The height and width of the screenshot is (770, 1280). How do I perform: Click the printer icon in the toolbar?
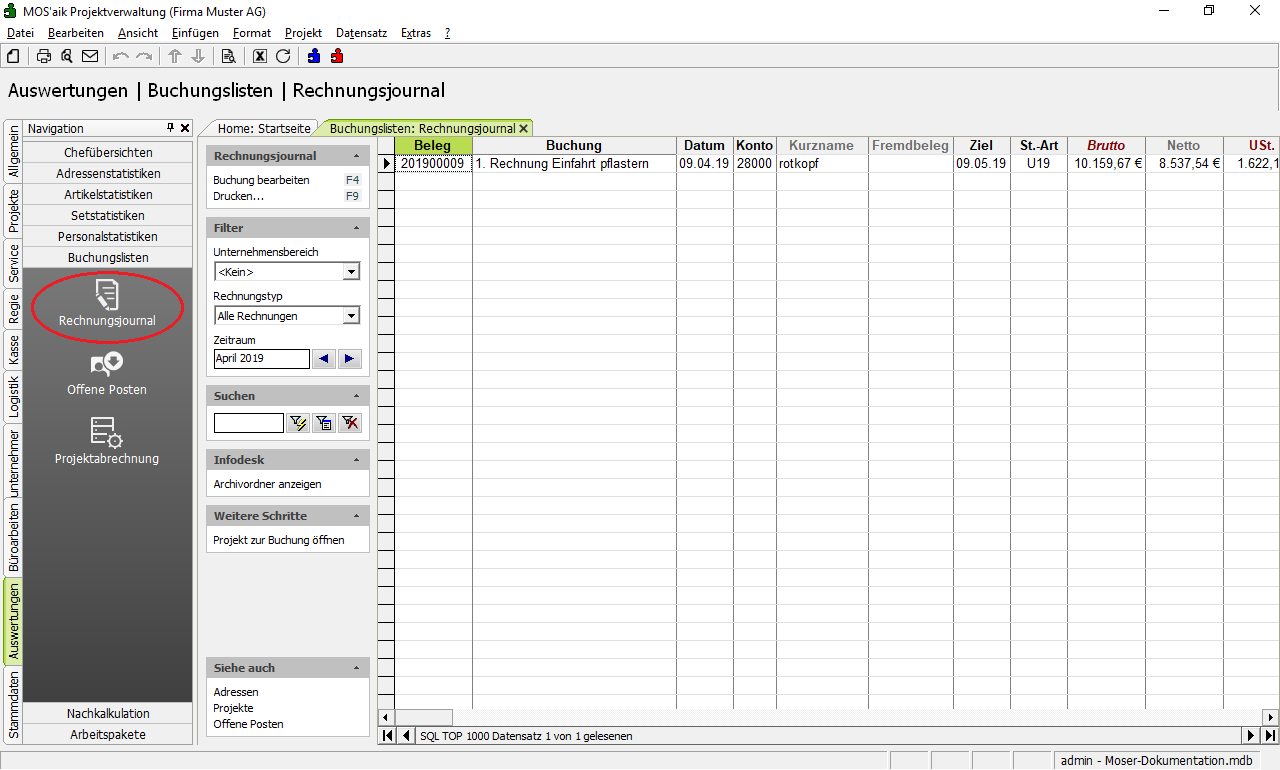[x=44, y=56]
